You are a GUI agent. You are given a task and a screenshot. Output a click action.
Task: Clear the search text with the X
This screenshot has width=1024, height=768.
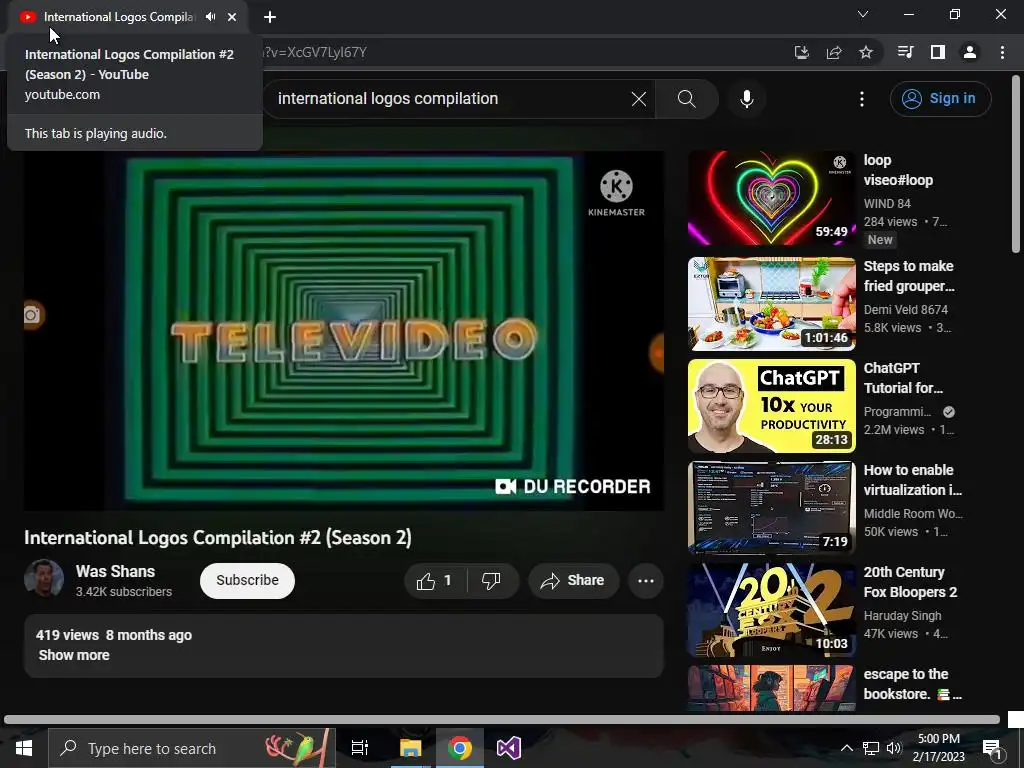pos(639,99)
